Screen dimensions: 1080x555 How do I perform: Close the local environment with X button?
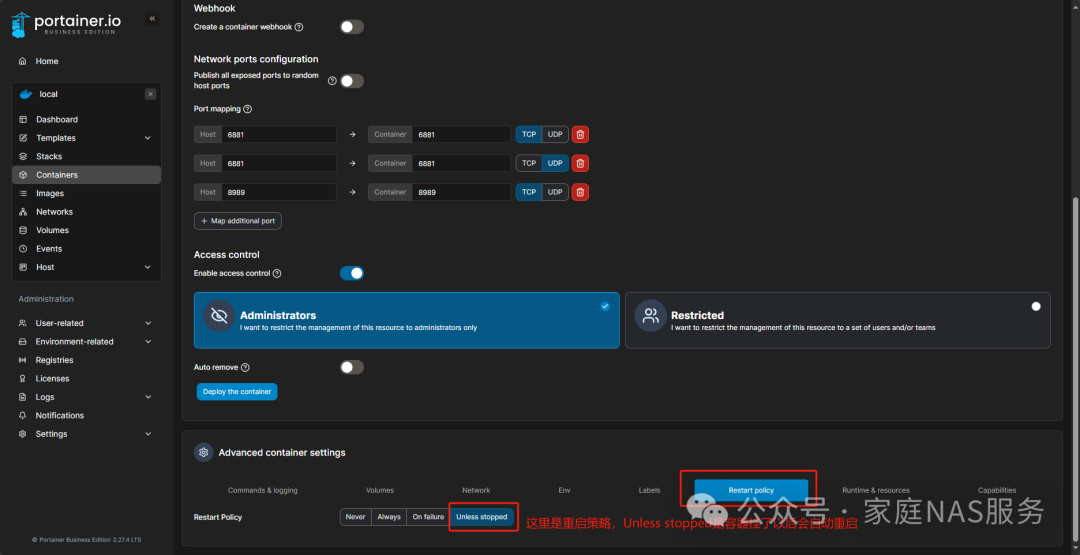(150, 94)
